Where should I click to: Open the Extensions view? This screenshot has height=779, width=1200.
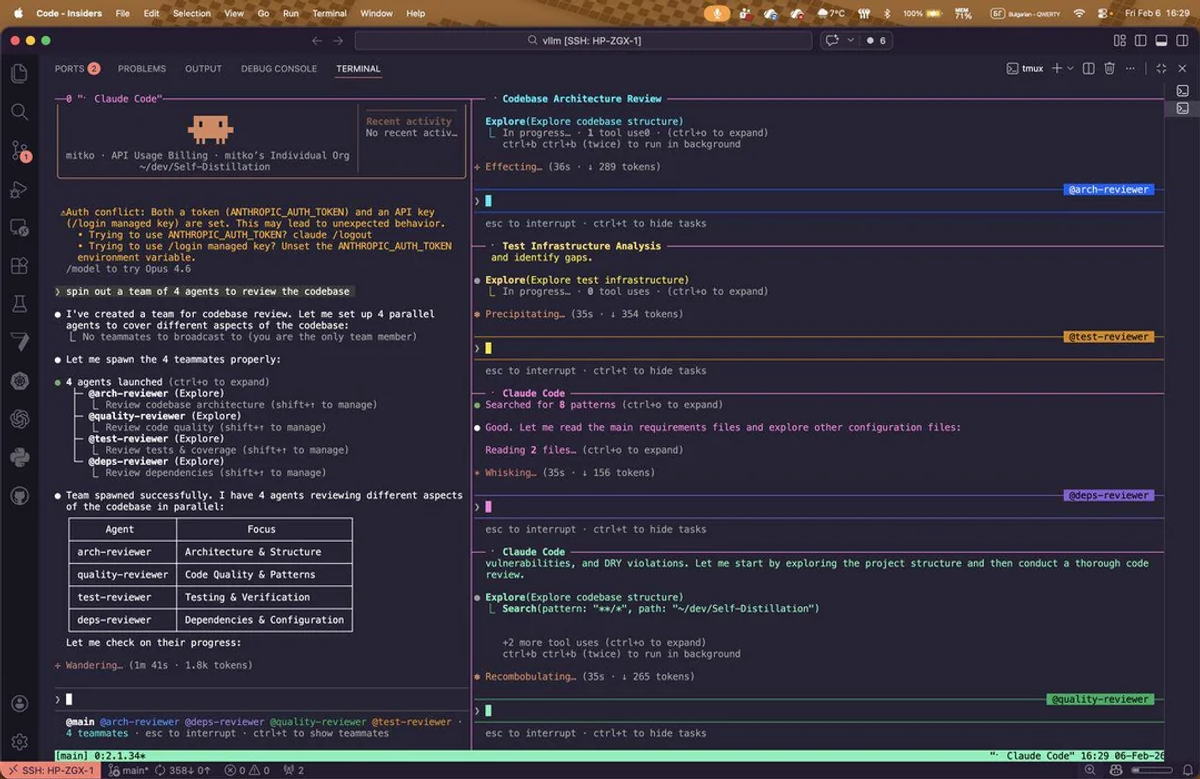19,266
